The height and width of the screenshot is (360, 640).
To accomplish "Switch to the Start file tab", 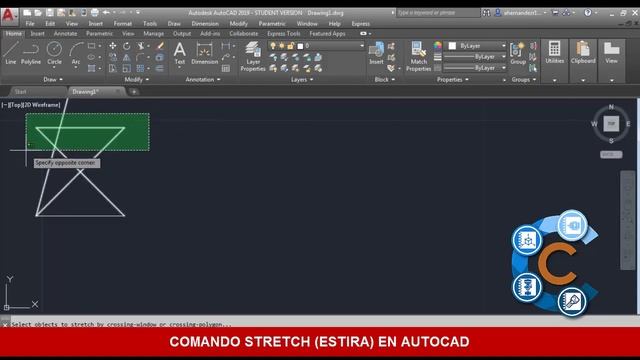I will pyautogui.click(x=20, y=92).
